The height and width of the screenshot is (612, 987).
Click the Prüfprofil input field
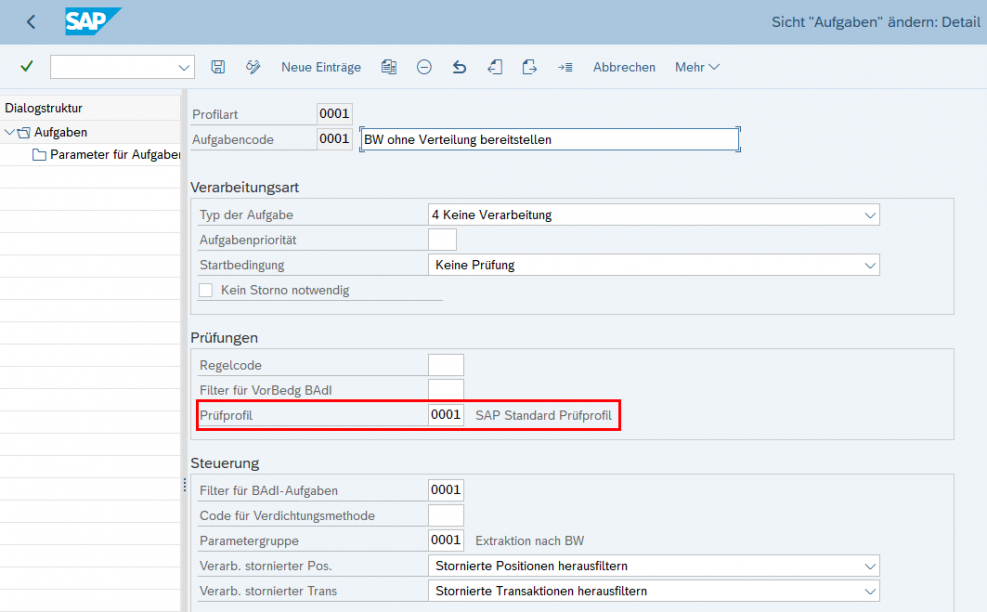click(x=446, y=415)
